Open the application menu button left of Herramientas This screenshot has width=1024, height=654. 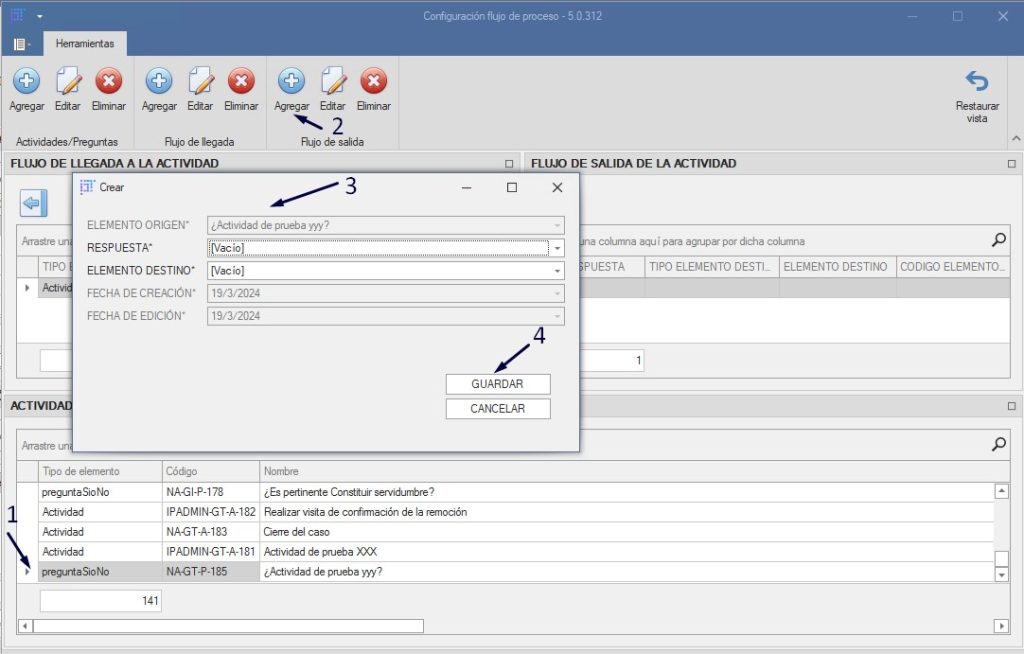coord(21,44)
